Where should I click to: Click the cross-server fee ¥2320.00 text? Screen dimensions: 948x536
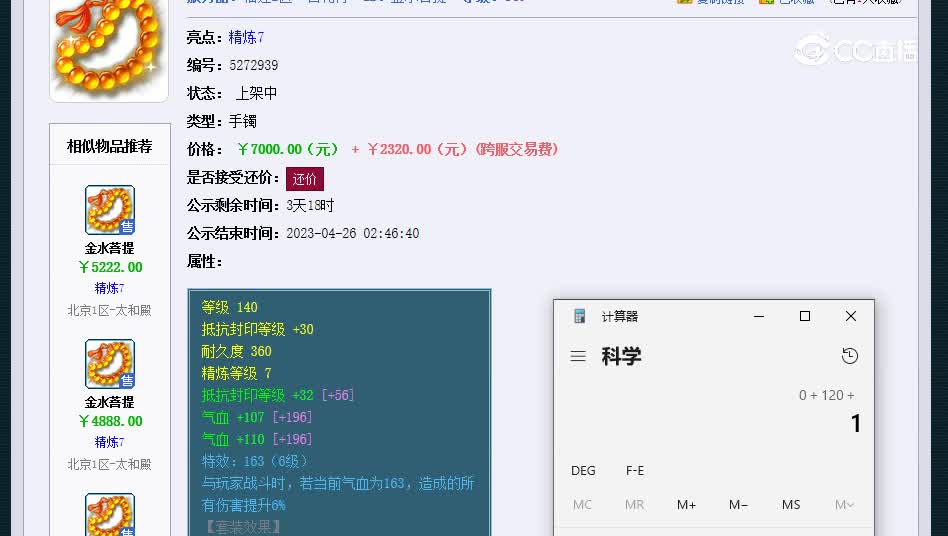click(463, 149)
